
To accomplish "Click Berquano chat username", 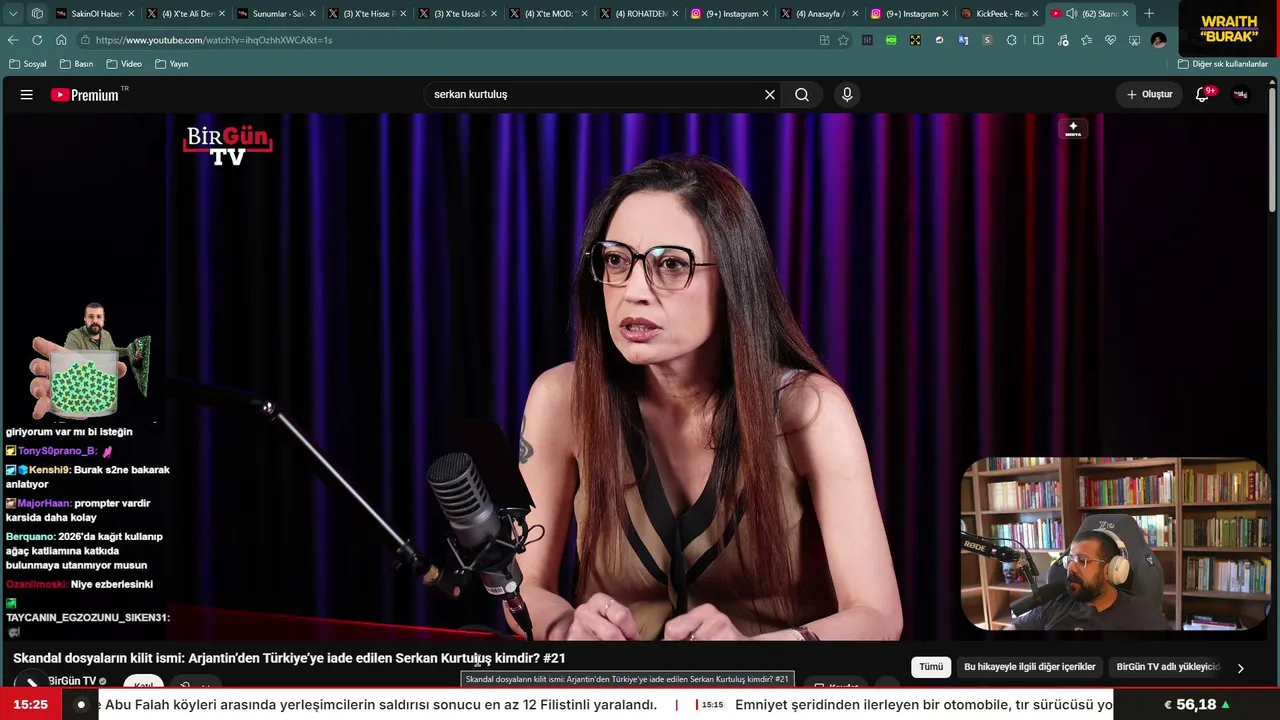I will click(30, 537).
